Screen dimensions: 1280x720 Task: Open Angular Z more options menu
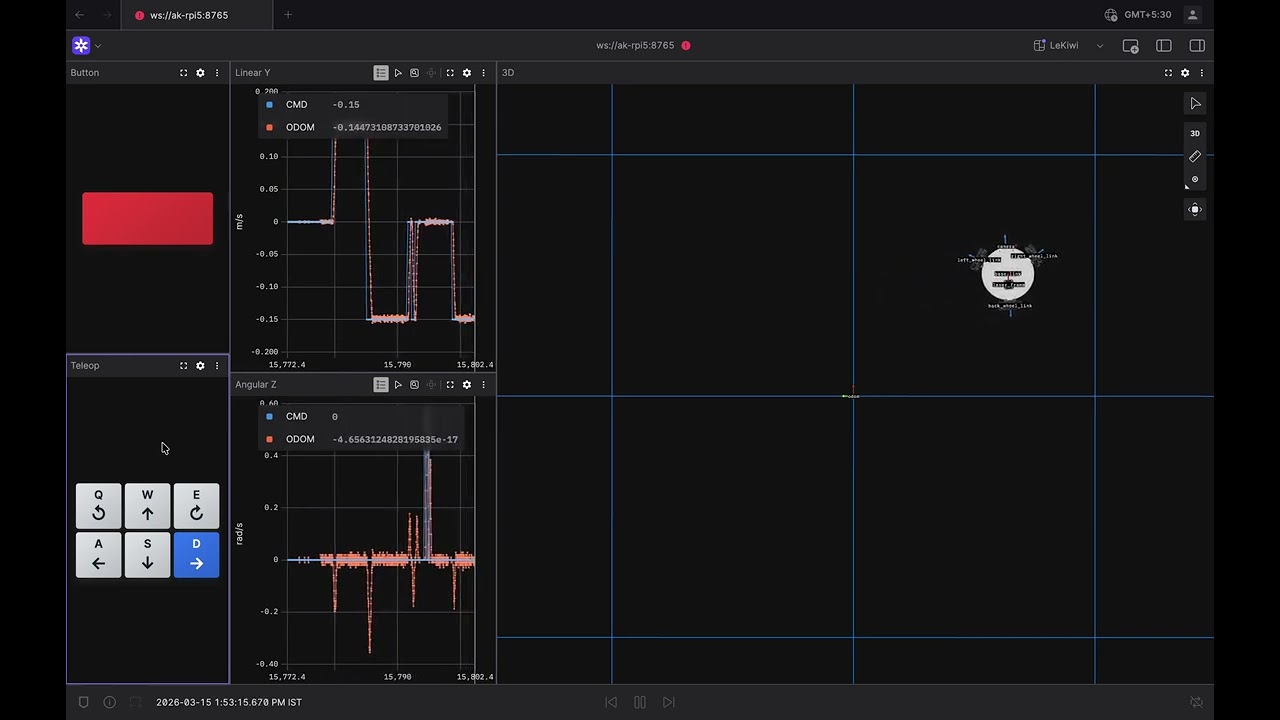[x=484, y=385]
